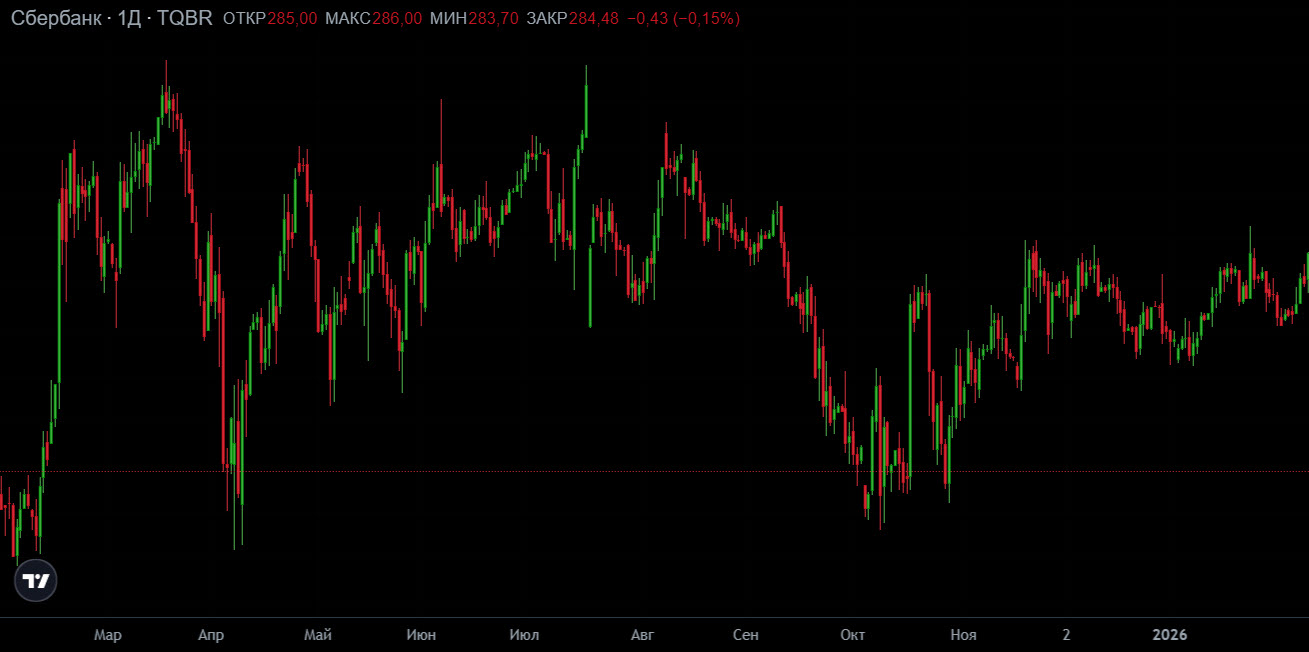
Task: Click the МАКС 286,00 high value
Action: pyautogui.click(x=373, y=19)
